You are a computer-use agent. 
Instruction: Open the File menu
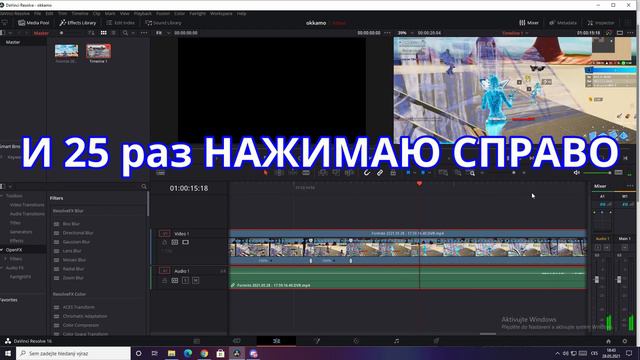pos(38,13)
